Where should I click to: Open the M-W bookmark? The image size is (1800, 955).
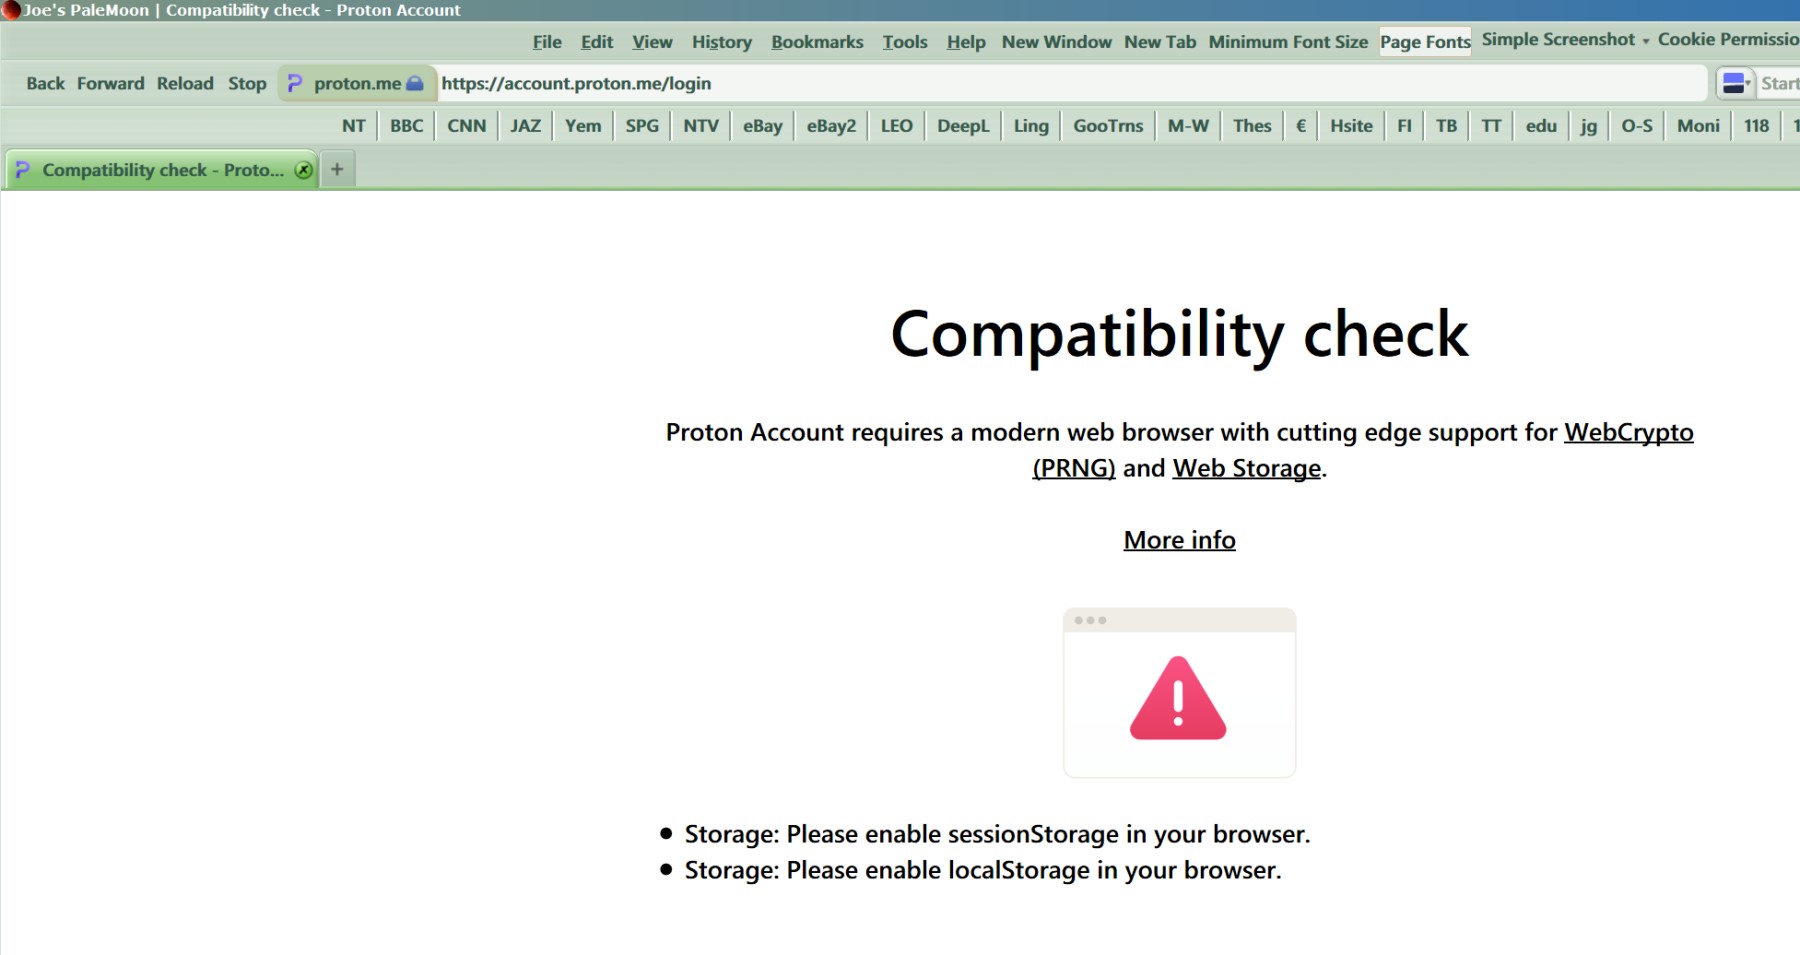(x=1188, y=126)
